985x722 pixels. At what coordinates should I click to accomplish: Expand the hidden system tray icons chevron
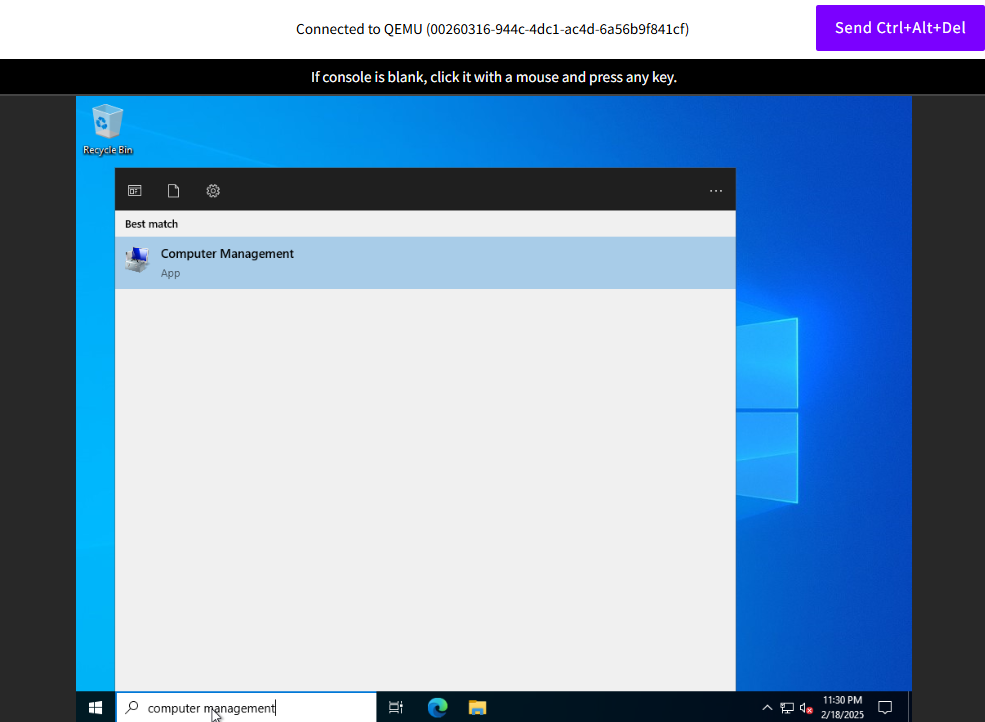click(767, 708)
